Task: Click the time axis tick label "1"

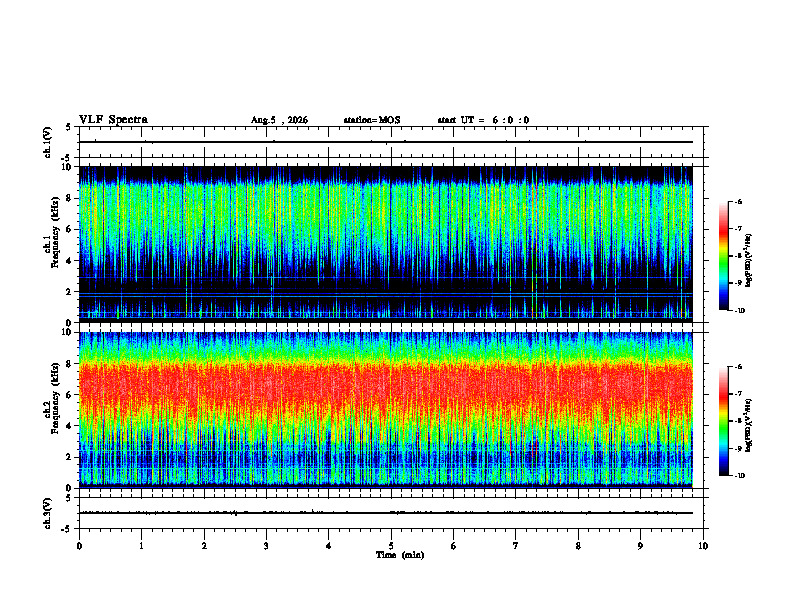Action: (x=141, y=546)
